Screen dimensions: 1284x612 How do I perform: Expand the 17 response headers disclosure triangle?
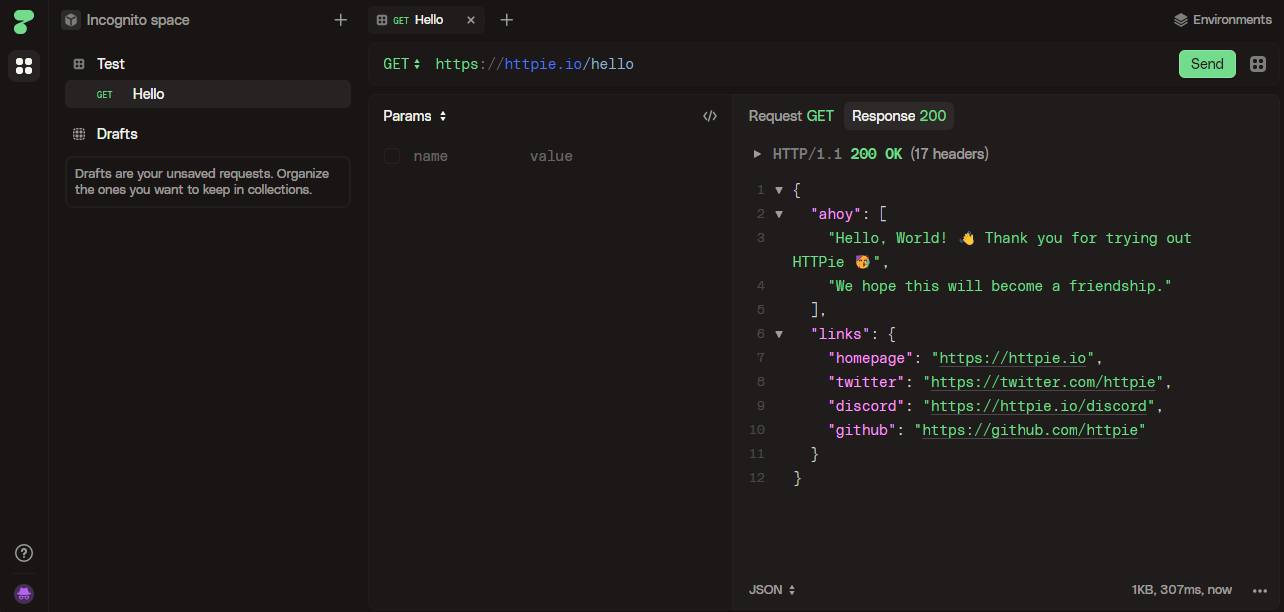(x=758, y=153)
